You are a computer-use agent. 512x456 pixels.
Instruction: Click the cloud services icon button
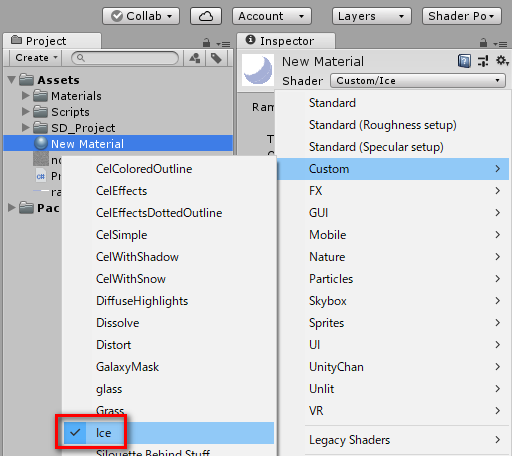[x=206, y=16]
